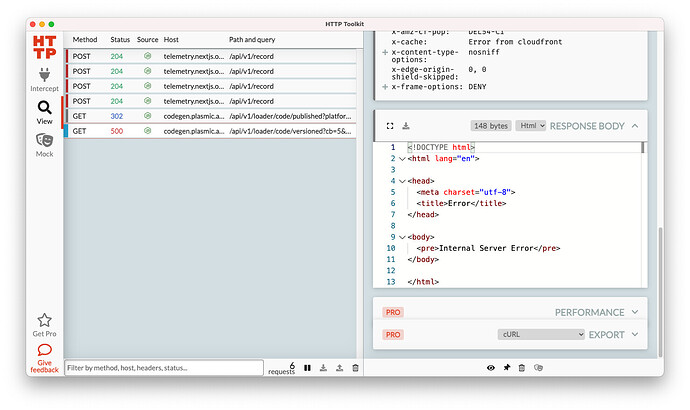Viewport: 690px width, 410px height.
Task: Expand the Performance section
Action: (x=635, y=312)
